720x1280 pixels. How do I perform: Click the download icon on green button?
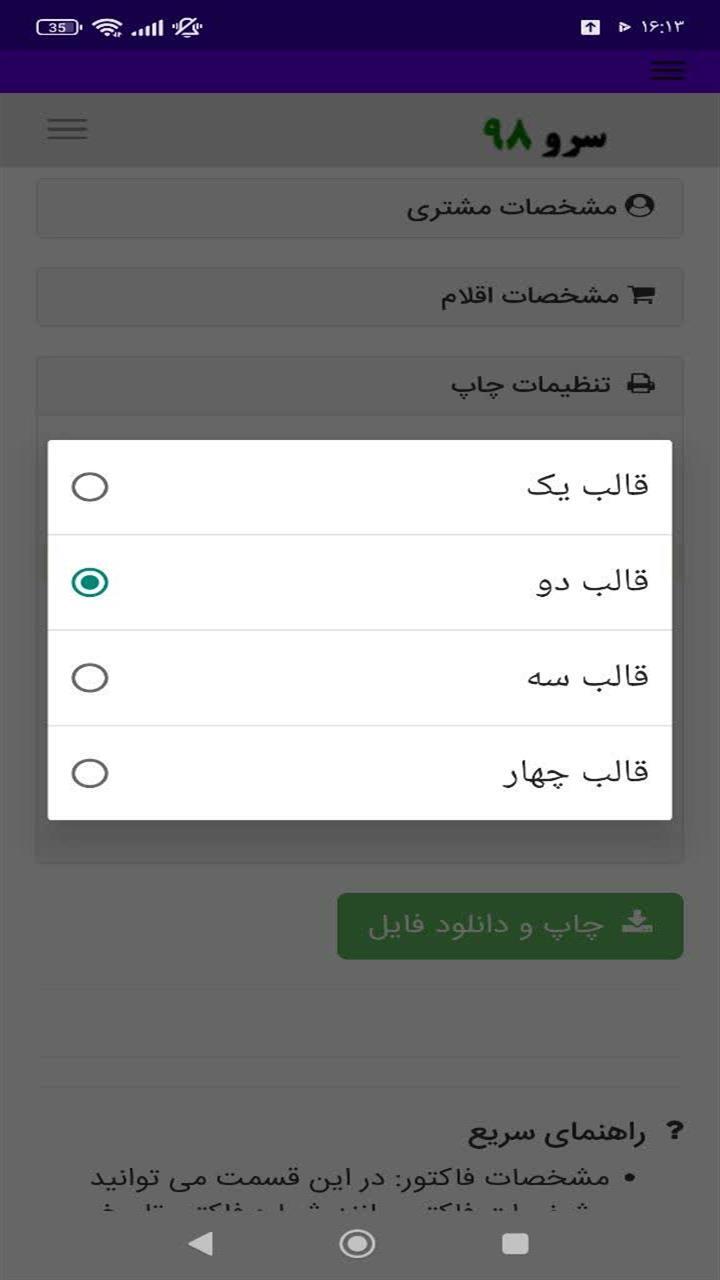637,923
